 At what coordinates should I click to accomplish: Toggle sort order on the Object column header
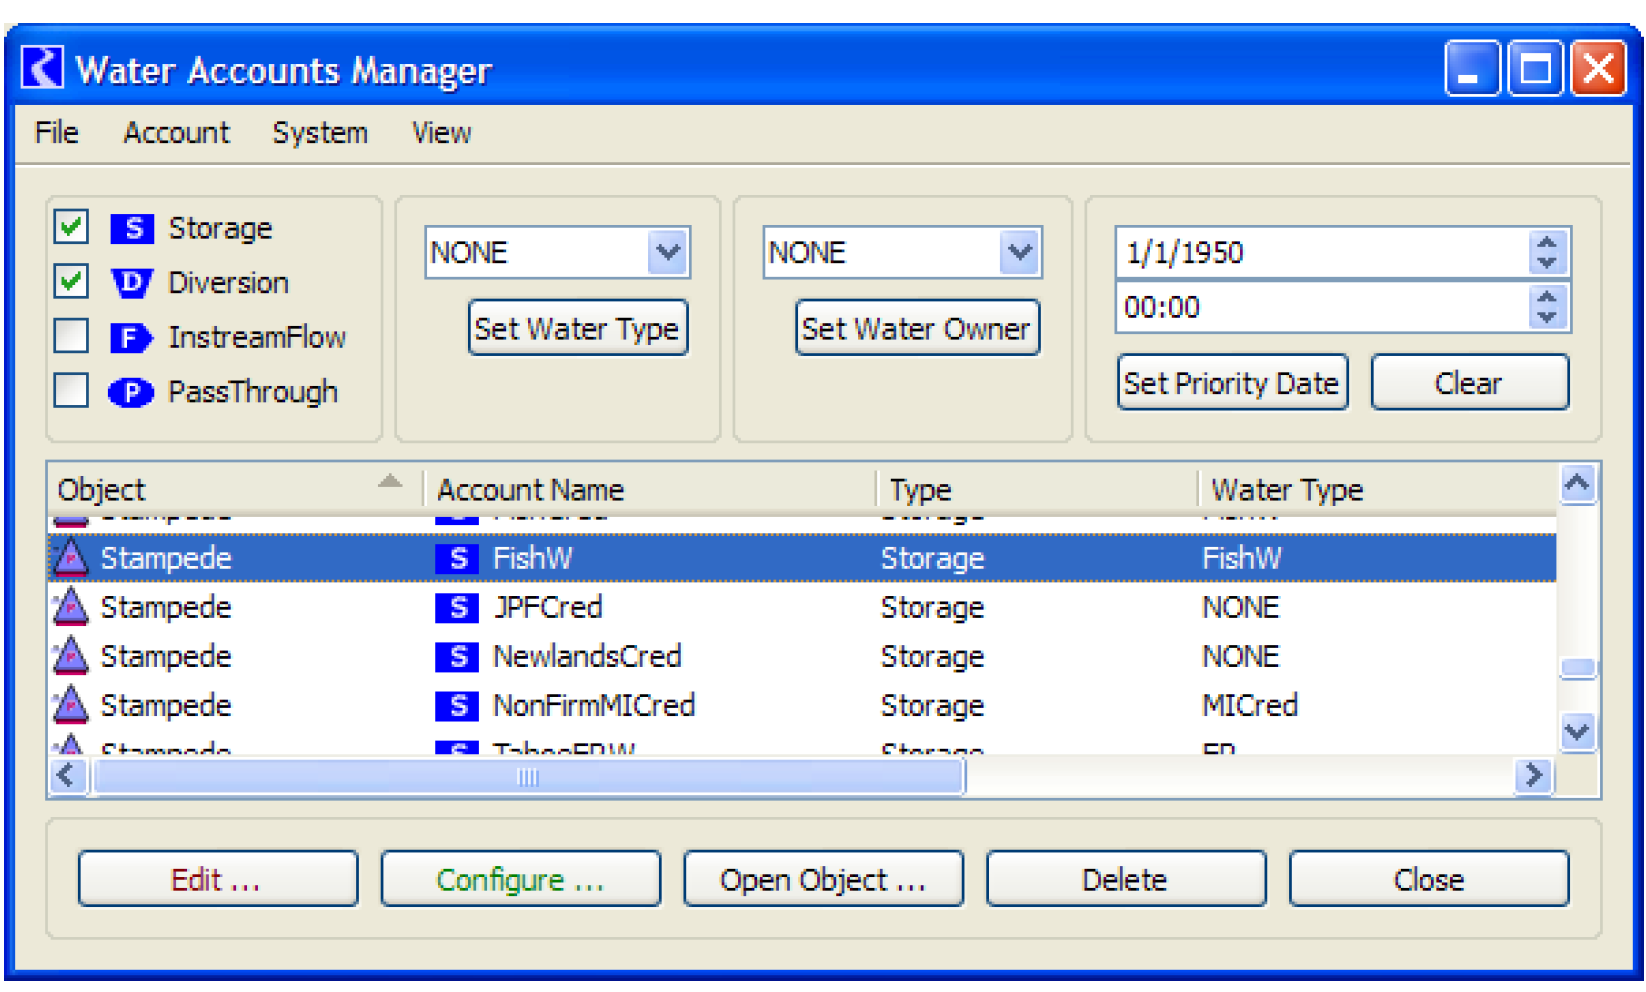point(230,489)
